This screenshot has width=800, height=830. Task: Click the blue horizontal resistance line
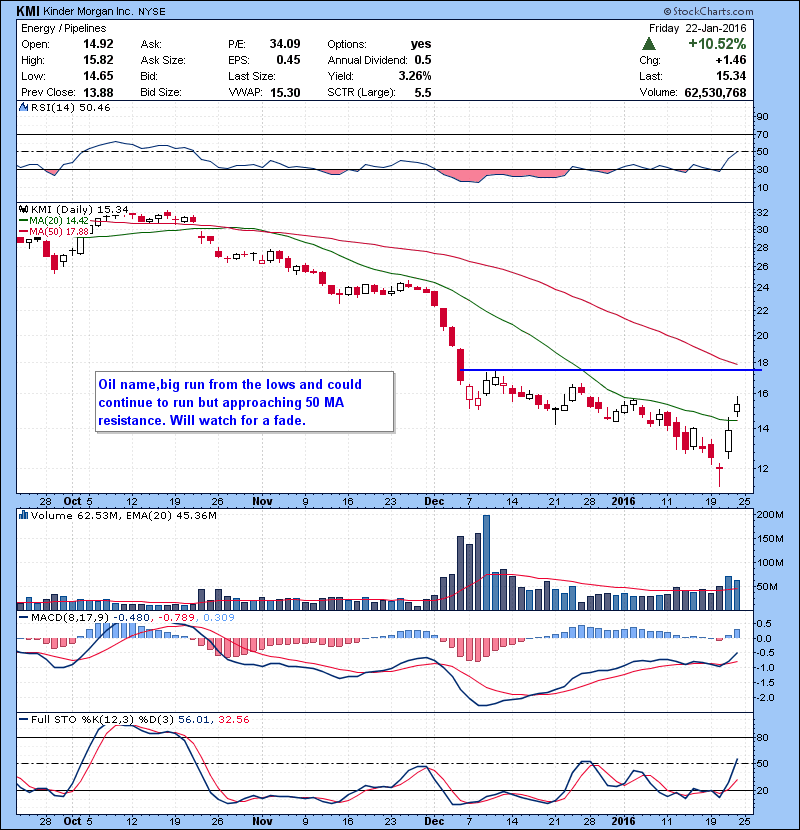611,369
